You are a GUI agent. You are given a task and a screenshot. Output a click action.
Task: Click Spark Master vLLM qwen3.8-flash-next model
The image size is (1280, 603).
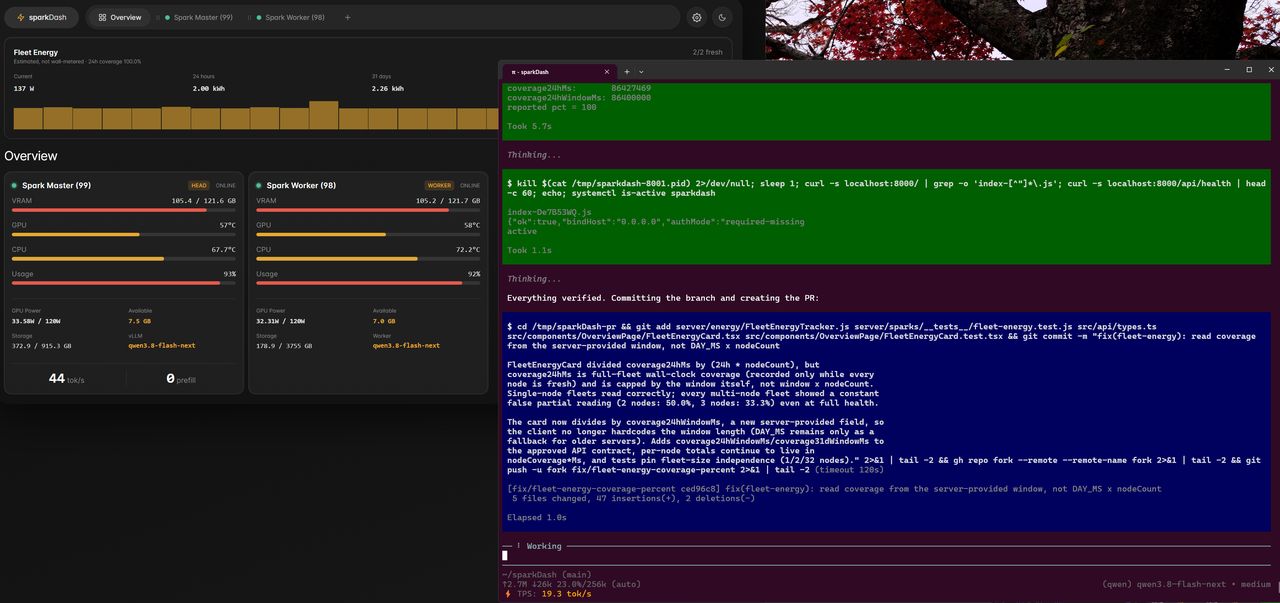(161, 346)
